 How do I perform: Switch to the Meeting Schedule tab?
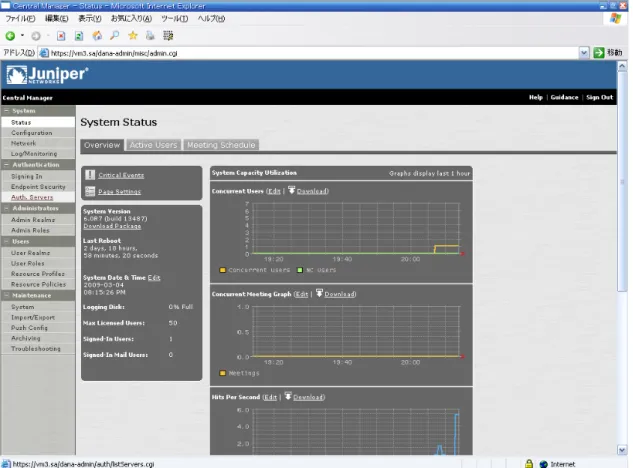point(221,145)
